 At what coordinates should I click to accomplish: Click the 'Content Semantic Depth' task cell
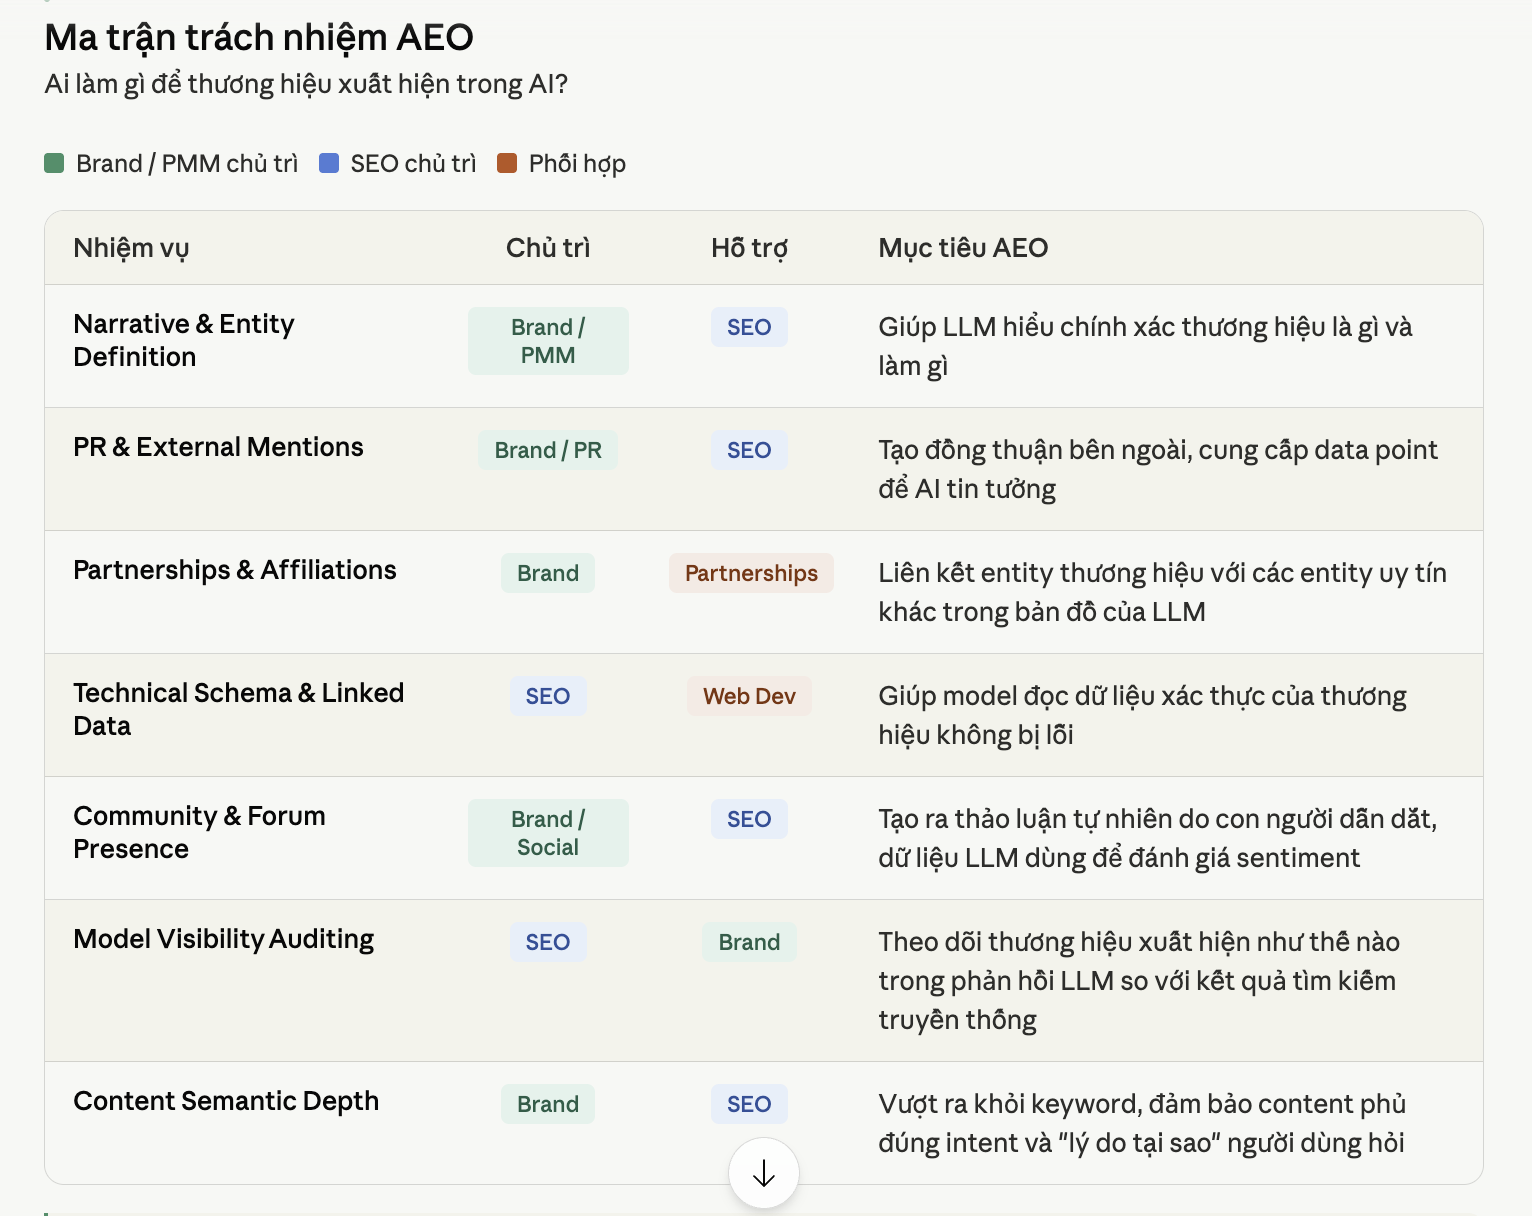226,1101
